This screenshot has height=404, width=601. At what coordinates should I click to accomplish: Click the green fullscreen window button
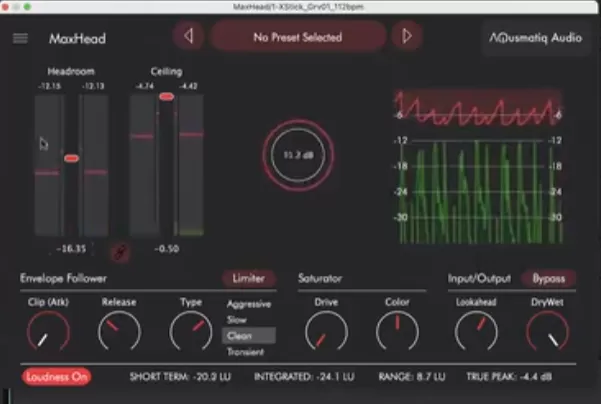27,7
